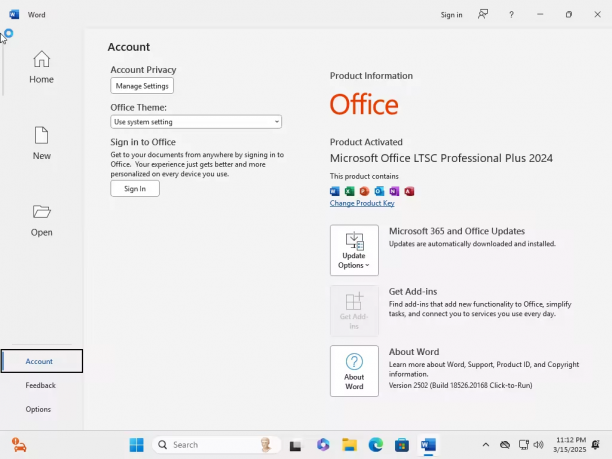This screenshot has width=612, height=459.
Task: Open the Home page in Word sidebar
Action: tap(41, 67)
